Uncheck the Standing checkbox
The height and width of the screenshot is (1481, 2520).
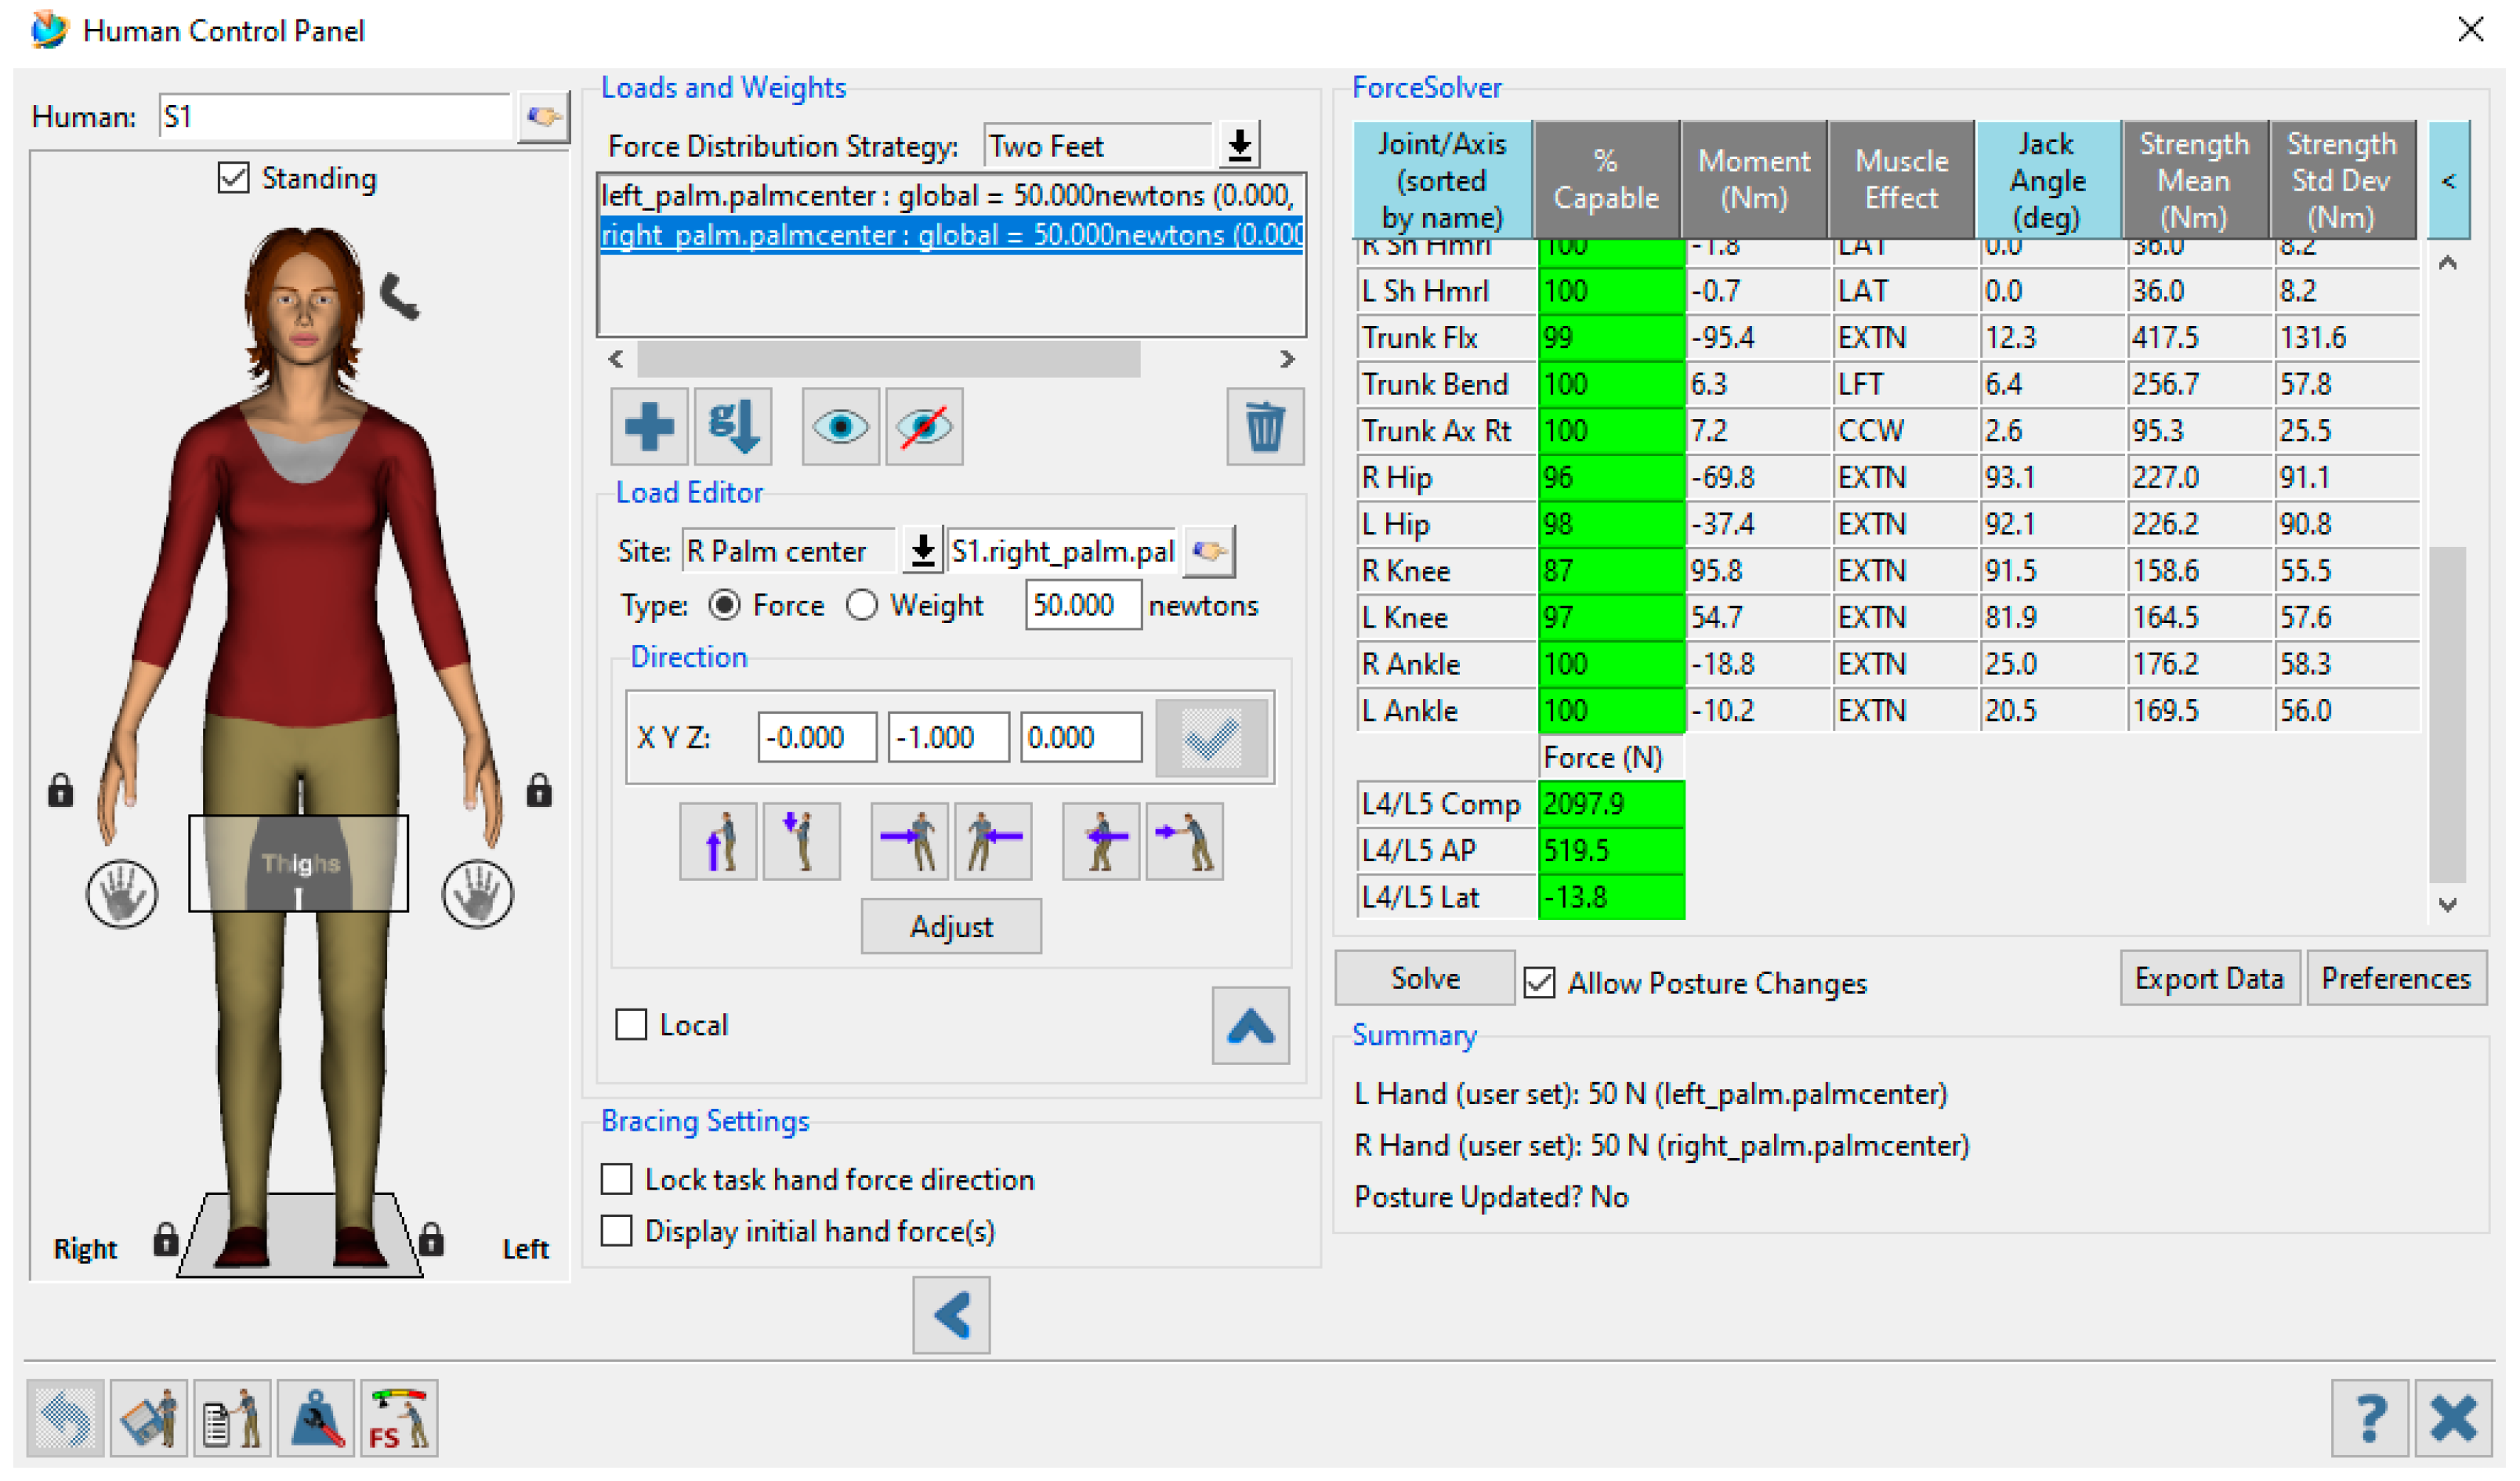[233, 179]
